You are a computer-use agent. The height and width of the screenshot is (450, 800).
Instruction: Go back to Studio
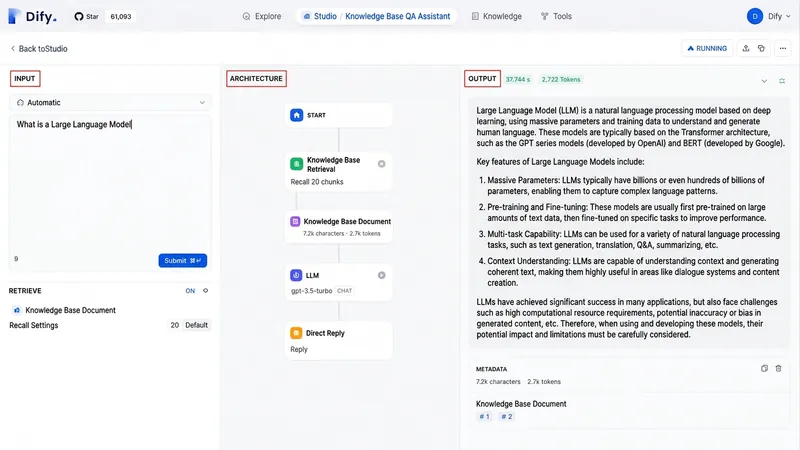39,48
